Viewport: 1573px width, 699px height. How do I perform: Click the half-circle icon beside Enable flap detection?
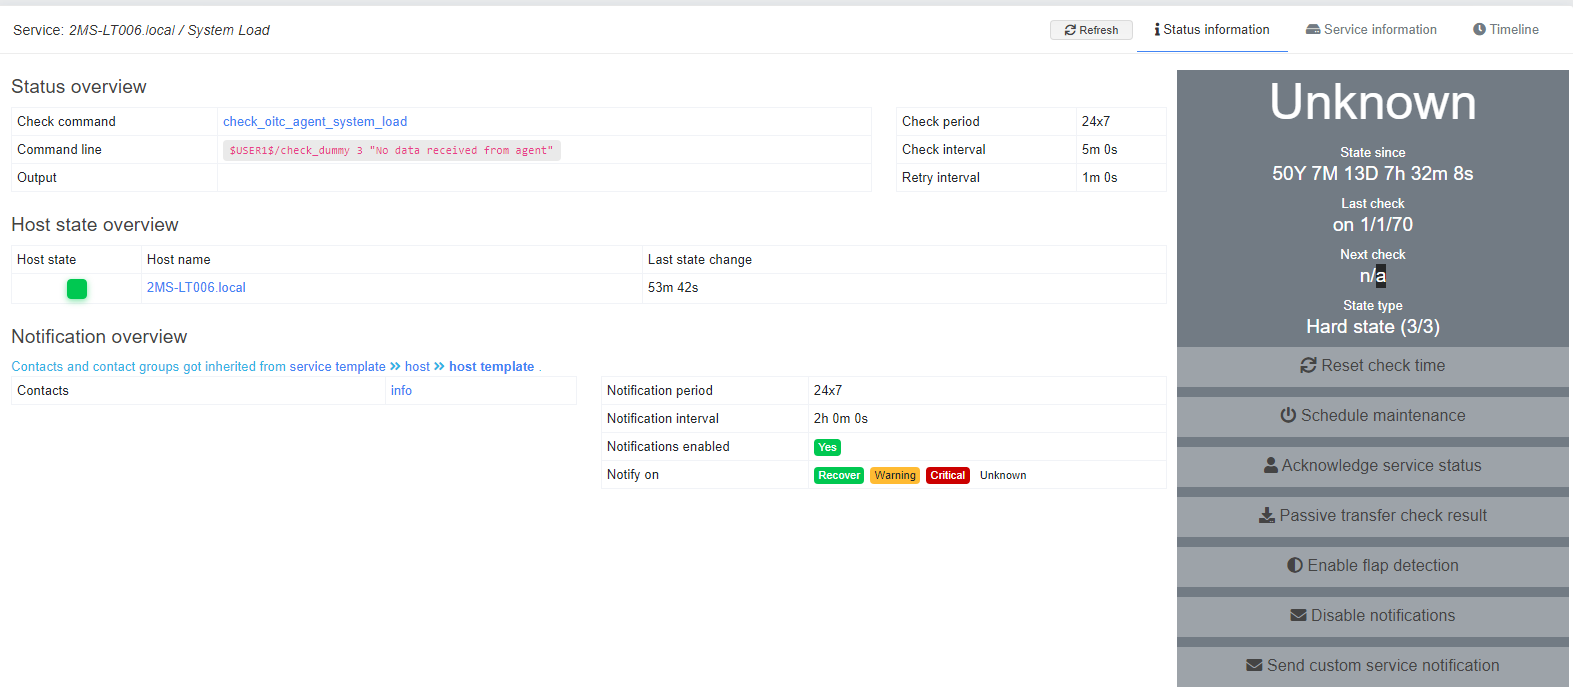pyautogui.click(x=1295, y=566)
